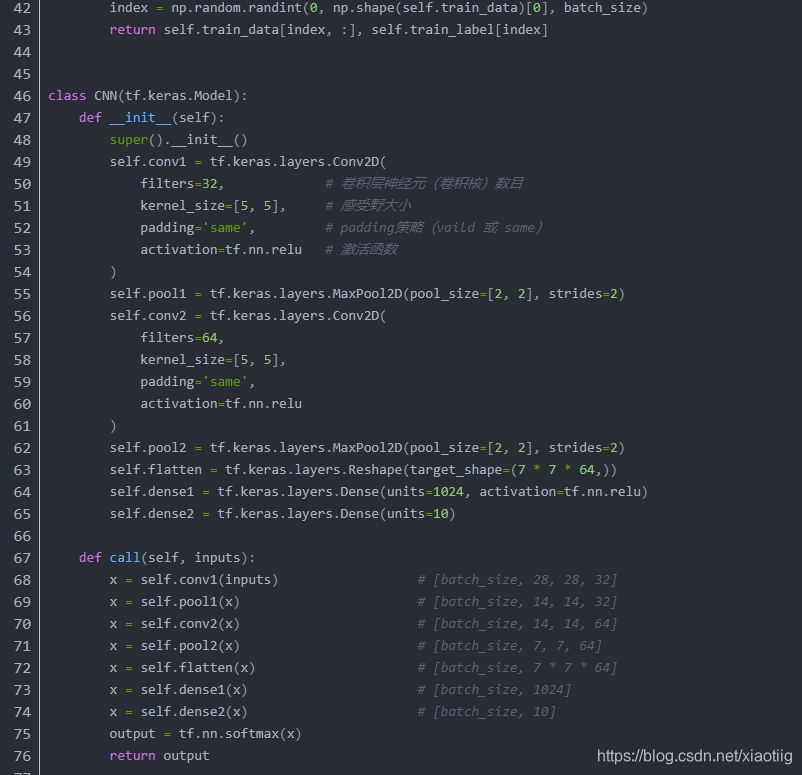Image resolution: width=802 pixels, height=775 pixels.
Task: Click 'self.conv1' assignment on line 49
Action: [x=148, y=162]
